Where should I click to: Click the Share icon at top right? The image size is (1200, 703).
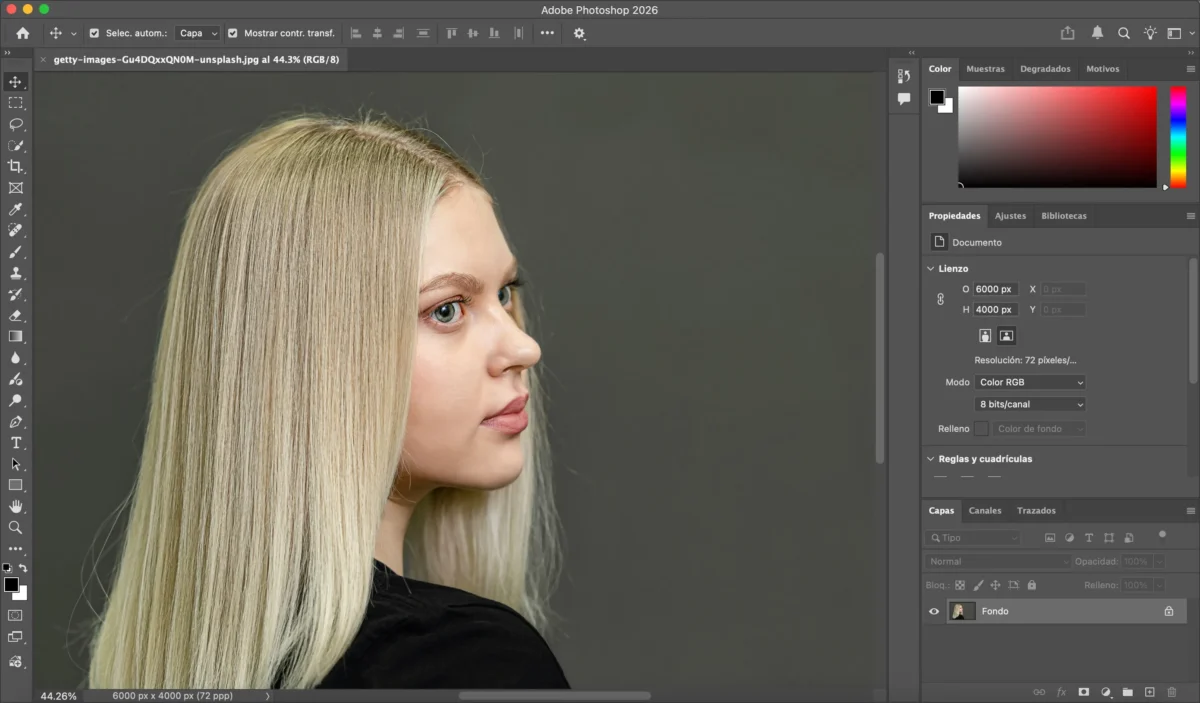pos(1068,33)
